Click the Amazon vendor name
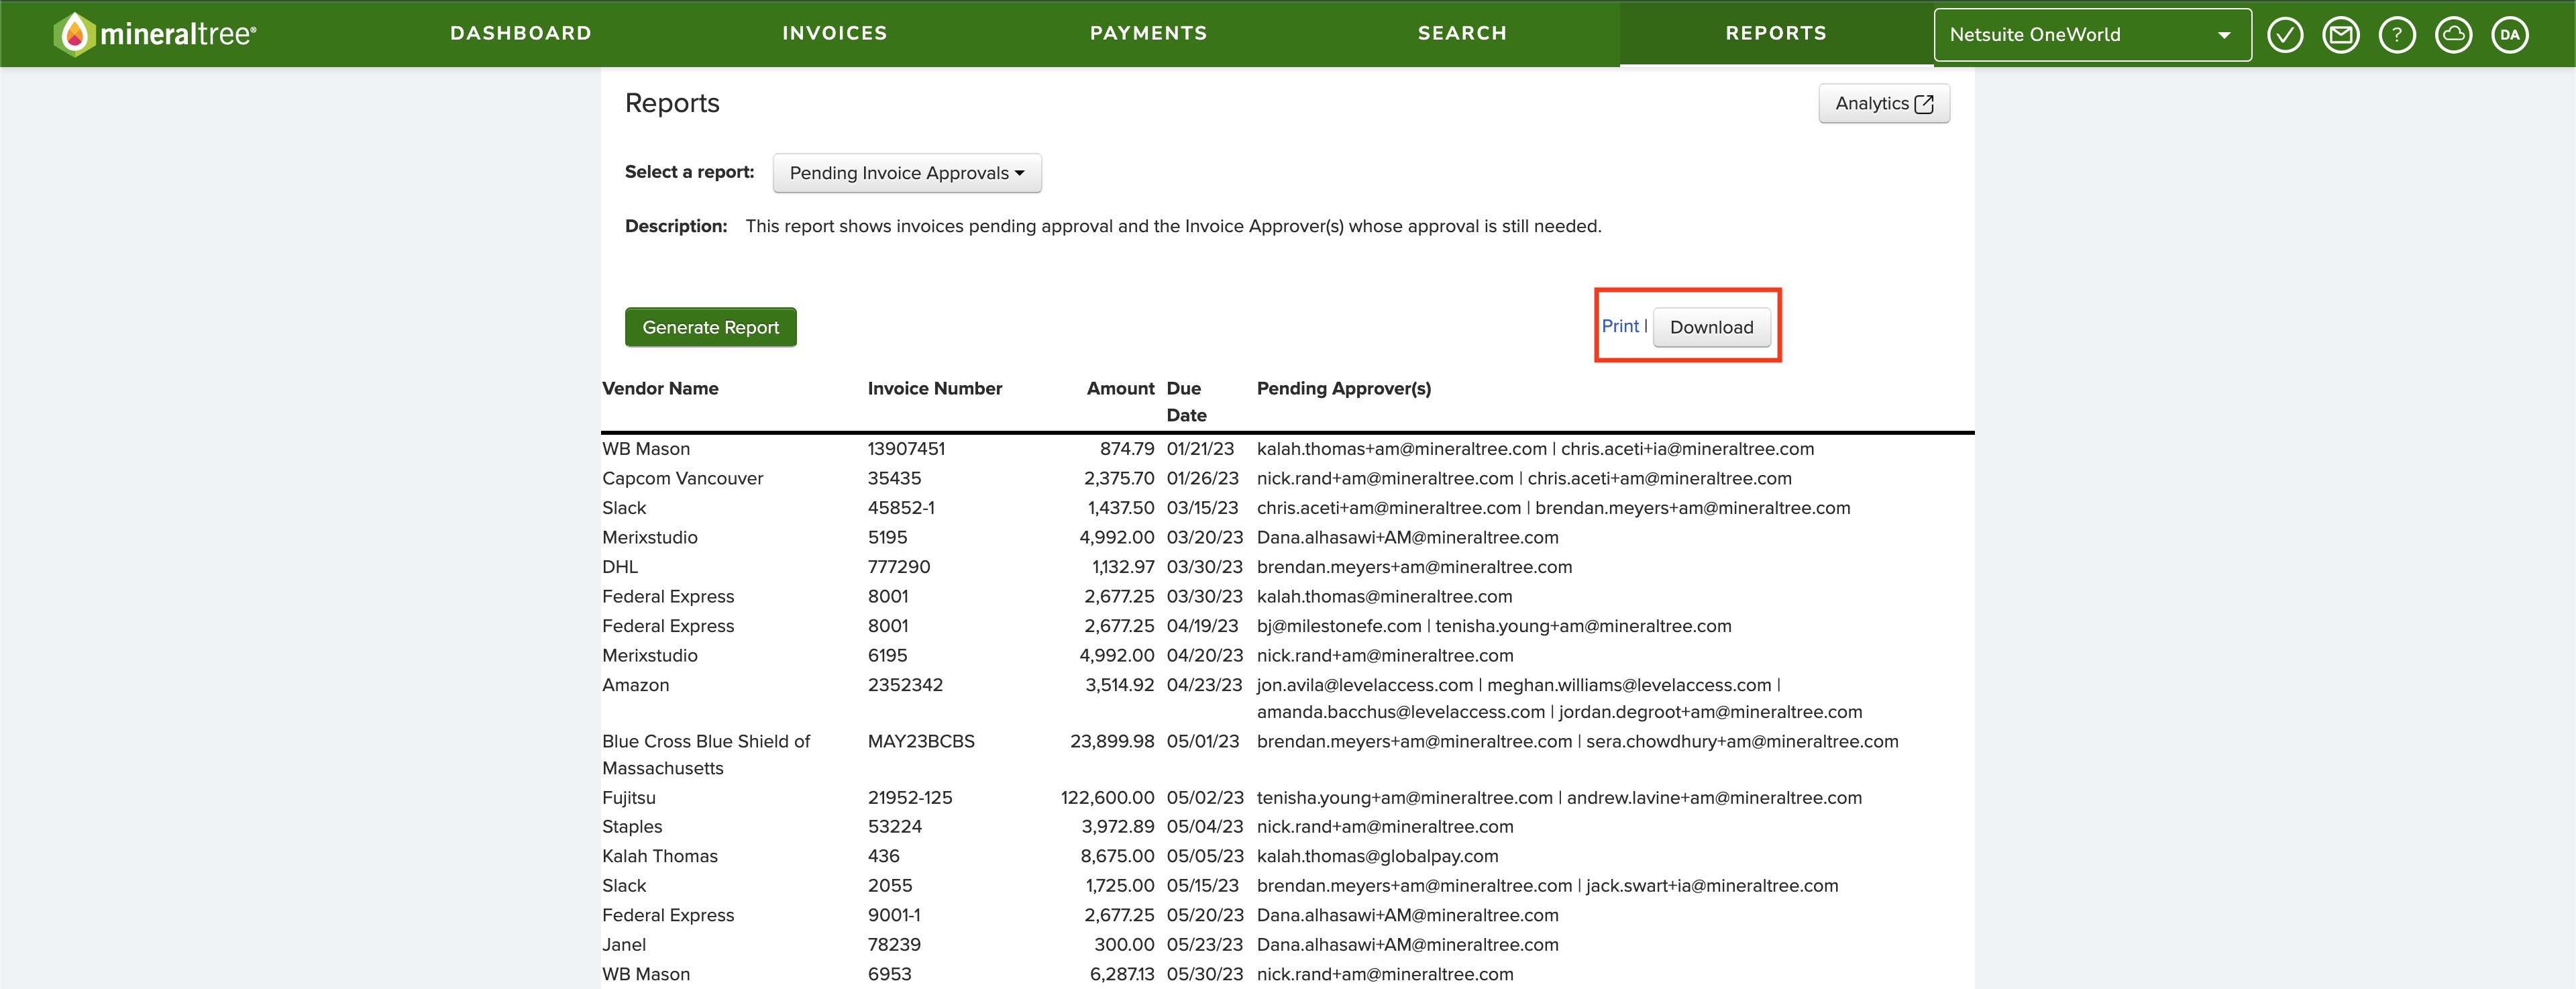The height and width of the screenshot is (989, 2576). 636,685
